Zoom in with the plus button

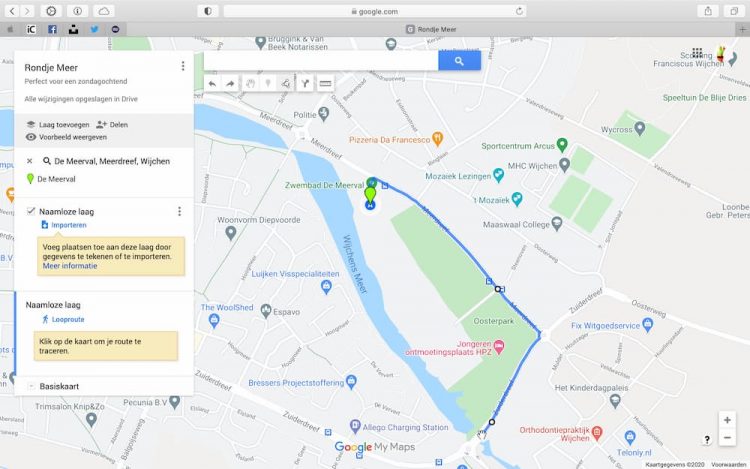[727, 420]
